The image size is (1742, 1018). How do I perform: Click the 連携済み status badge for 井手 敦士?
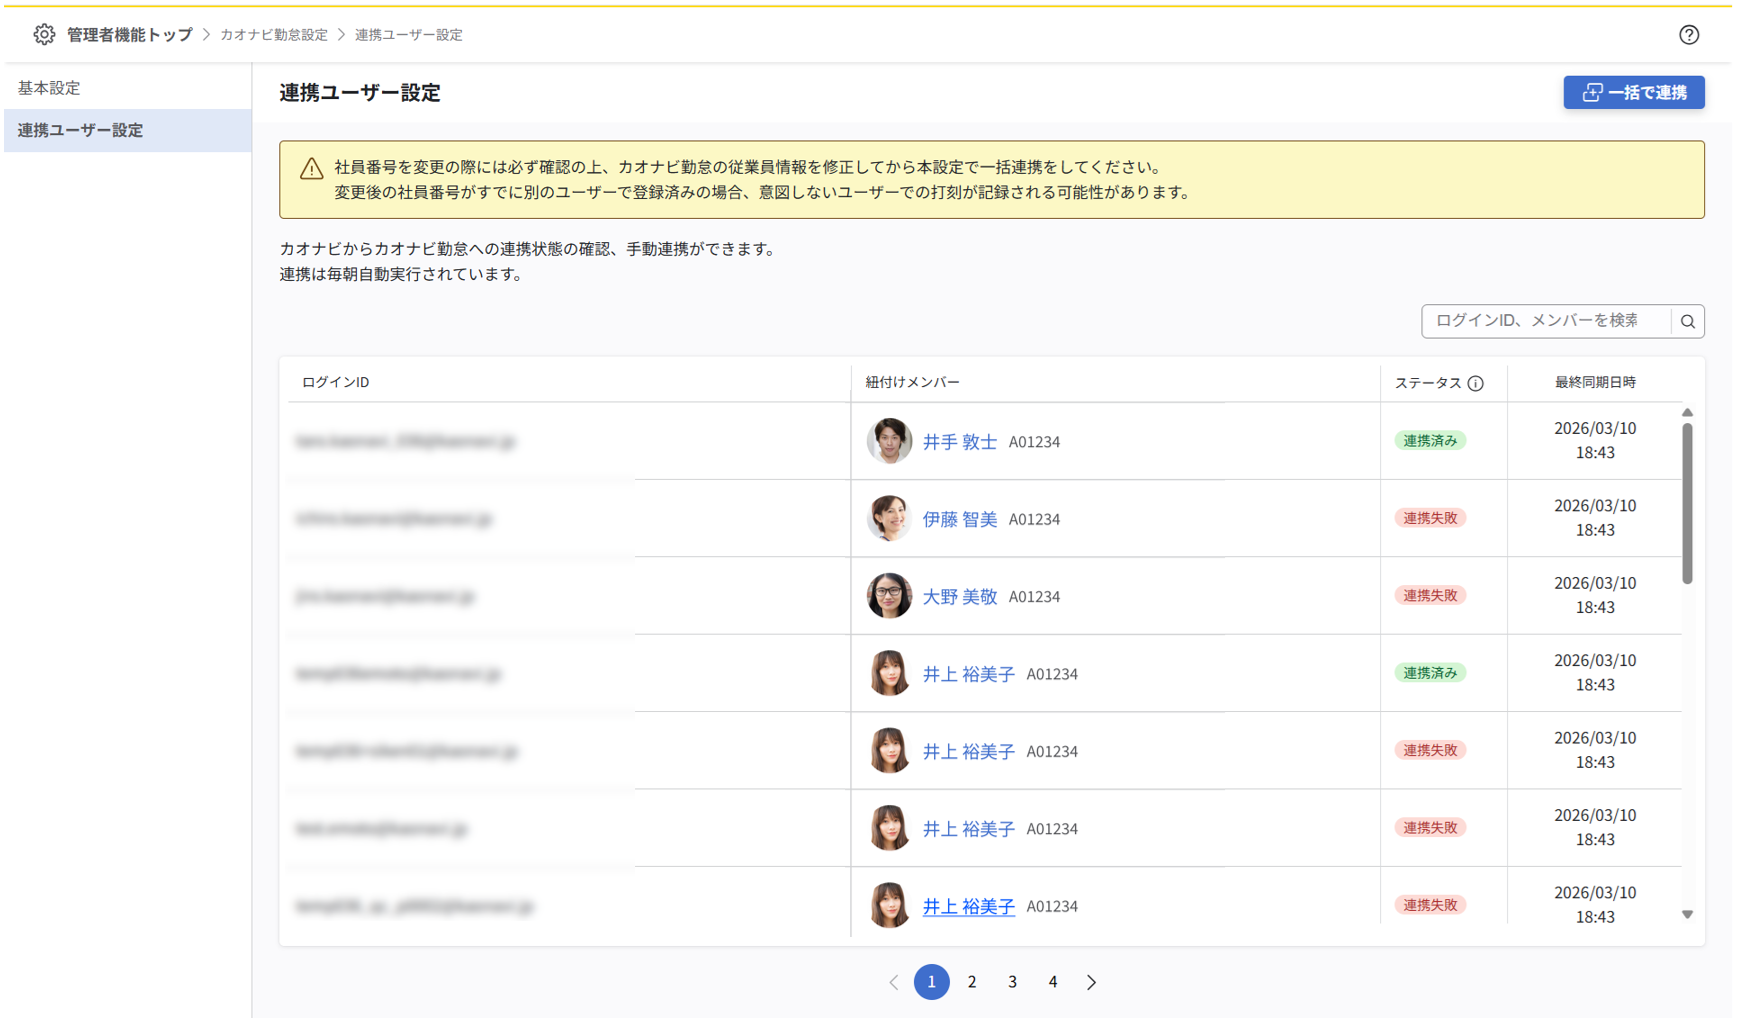pyautogui.click(x=1430, y=440)
